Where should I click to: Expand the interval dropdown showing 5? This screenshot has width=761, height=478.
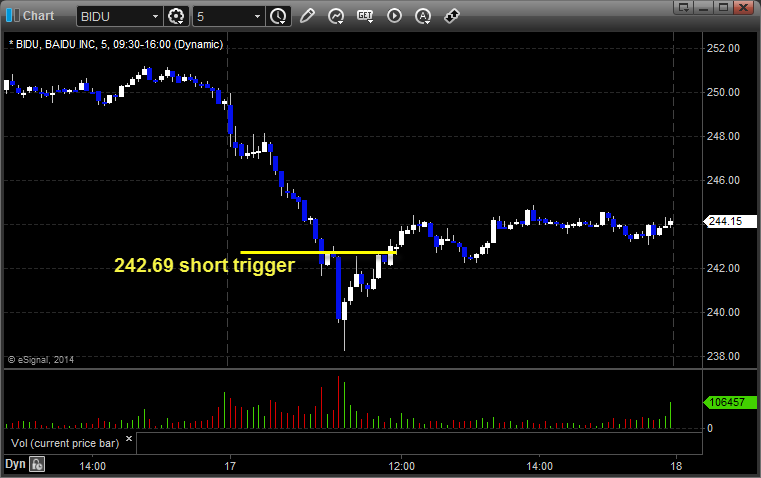[x=257, y=16]
